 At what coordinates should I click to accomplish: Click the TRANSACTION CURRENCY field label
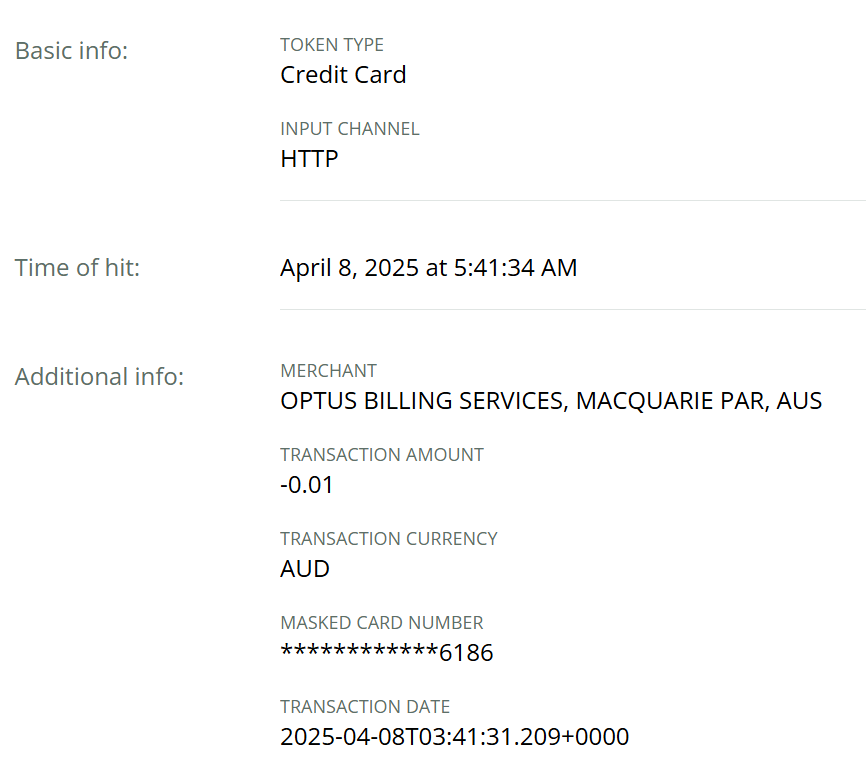[389, 539]
